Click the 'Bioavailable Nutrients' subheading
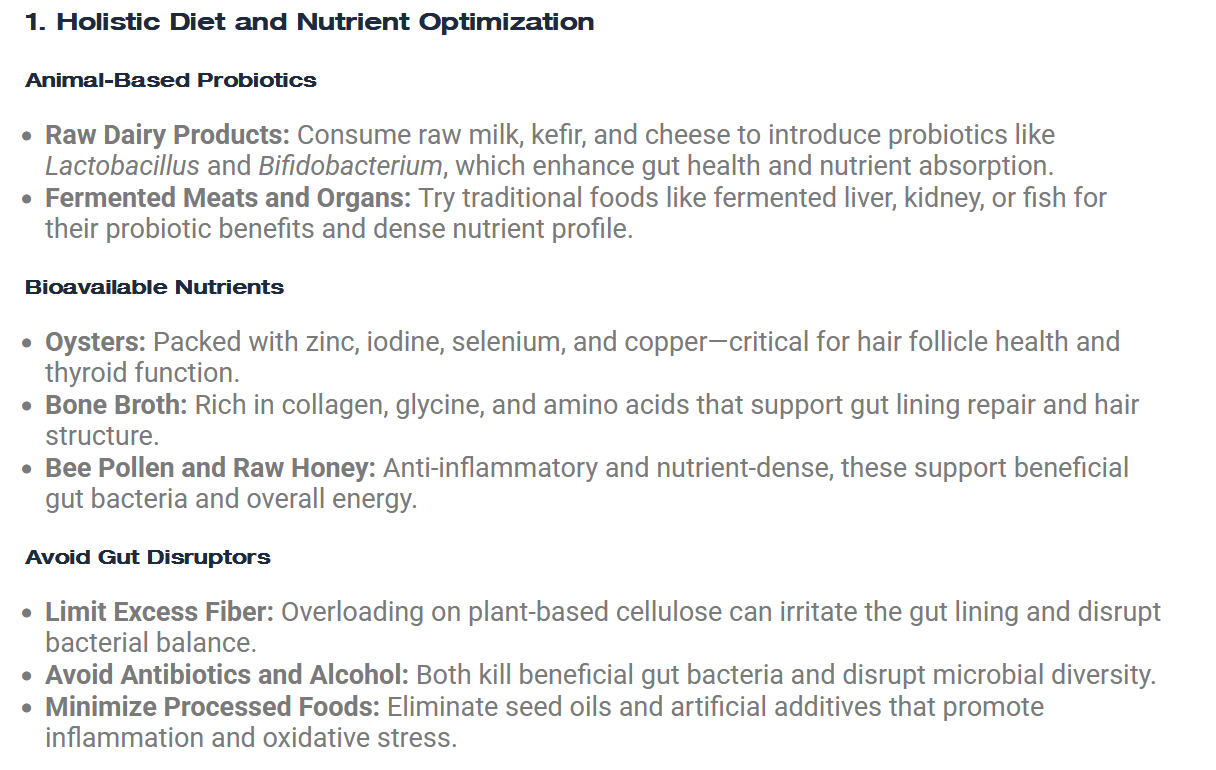The width and height of the screenshot is (1216, 770). [154, 287]
